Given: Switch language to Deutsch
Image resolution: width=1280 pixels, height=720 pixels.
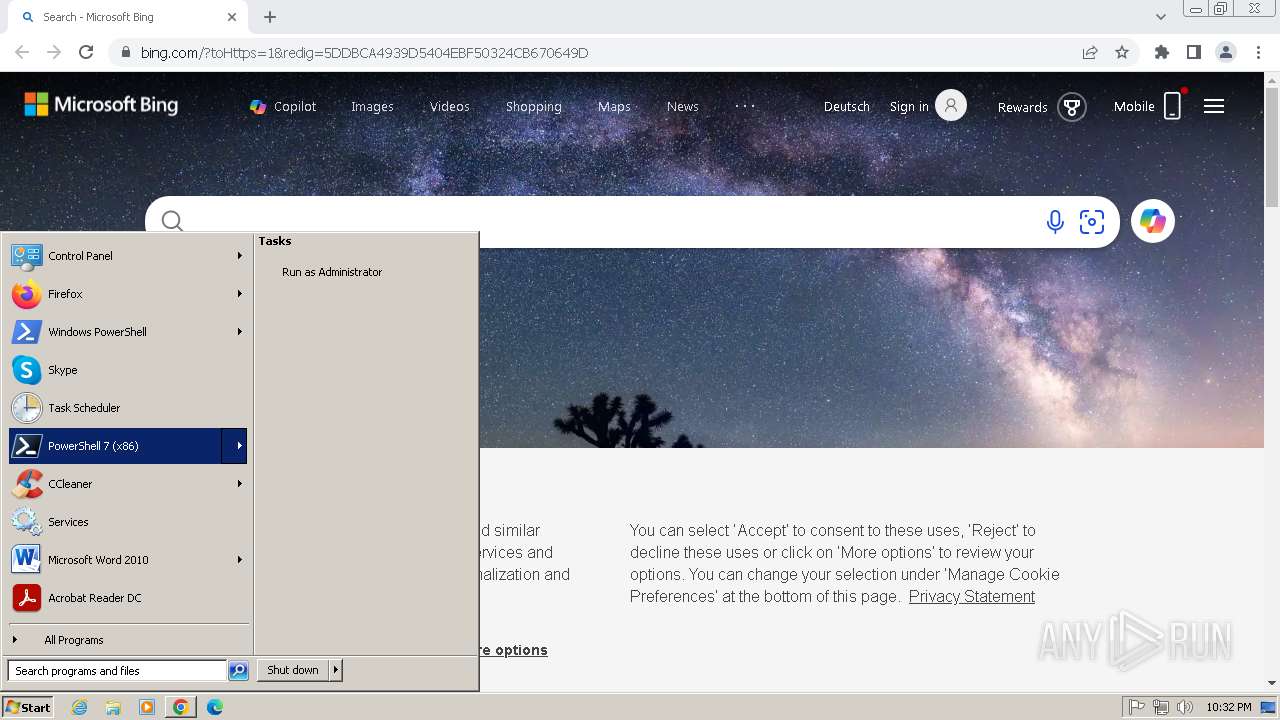Looking at the screenshot, I should 847,106.
